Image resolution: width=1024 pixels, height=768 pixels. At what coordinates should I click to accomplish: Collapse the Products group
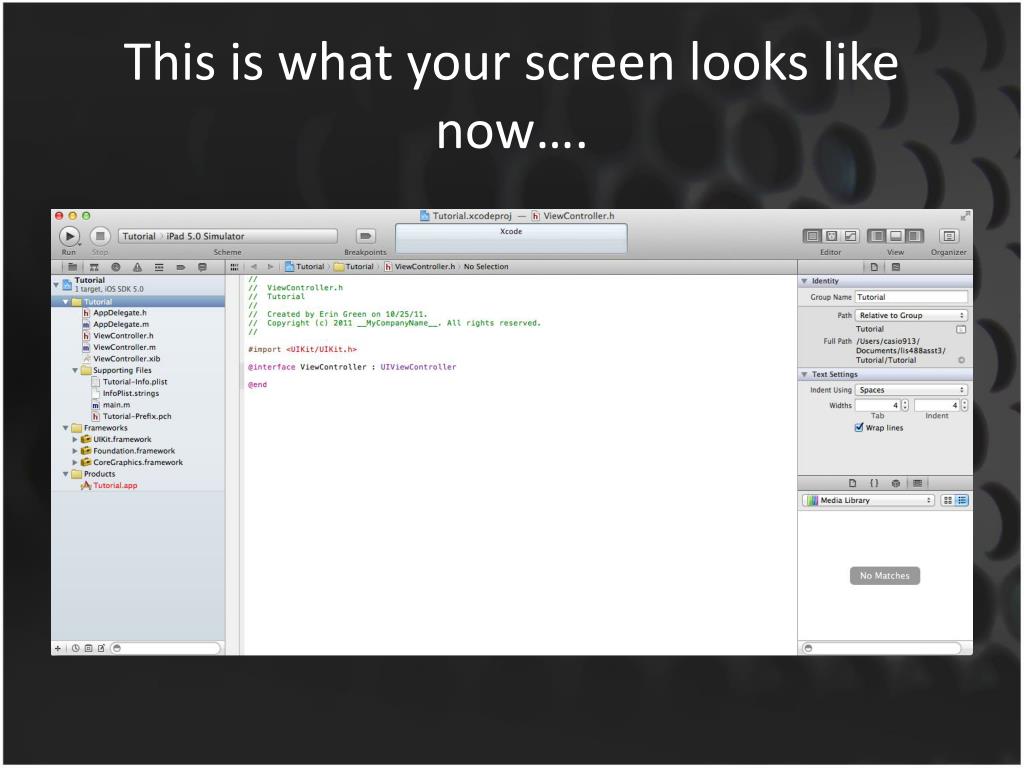(x=65, y=474)
